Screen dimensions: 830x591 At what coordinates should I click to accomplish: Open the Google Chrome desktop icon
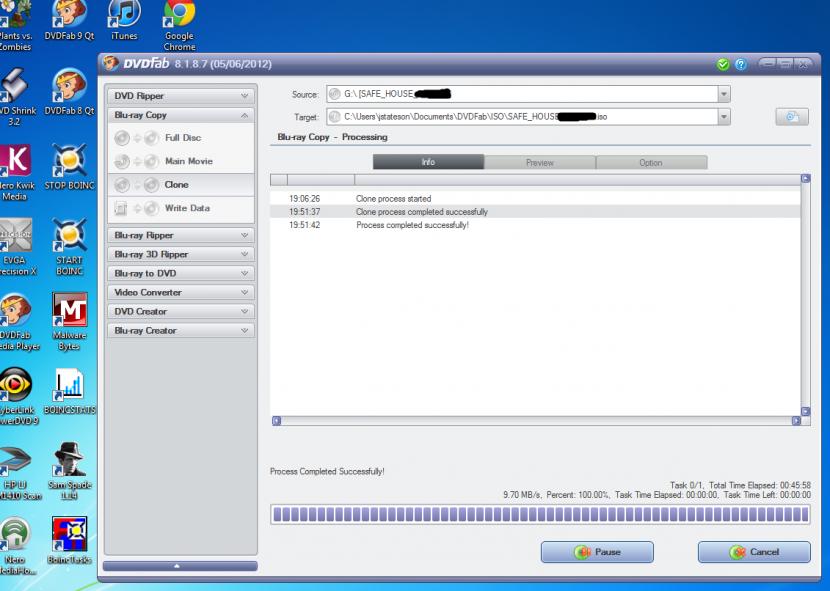tap(179, 25)
